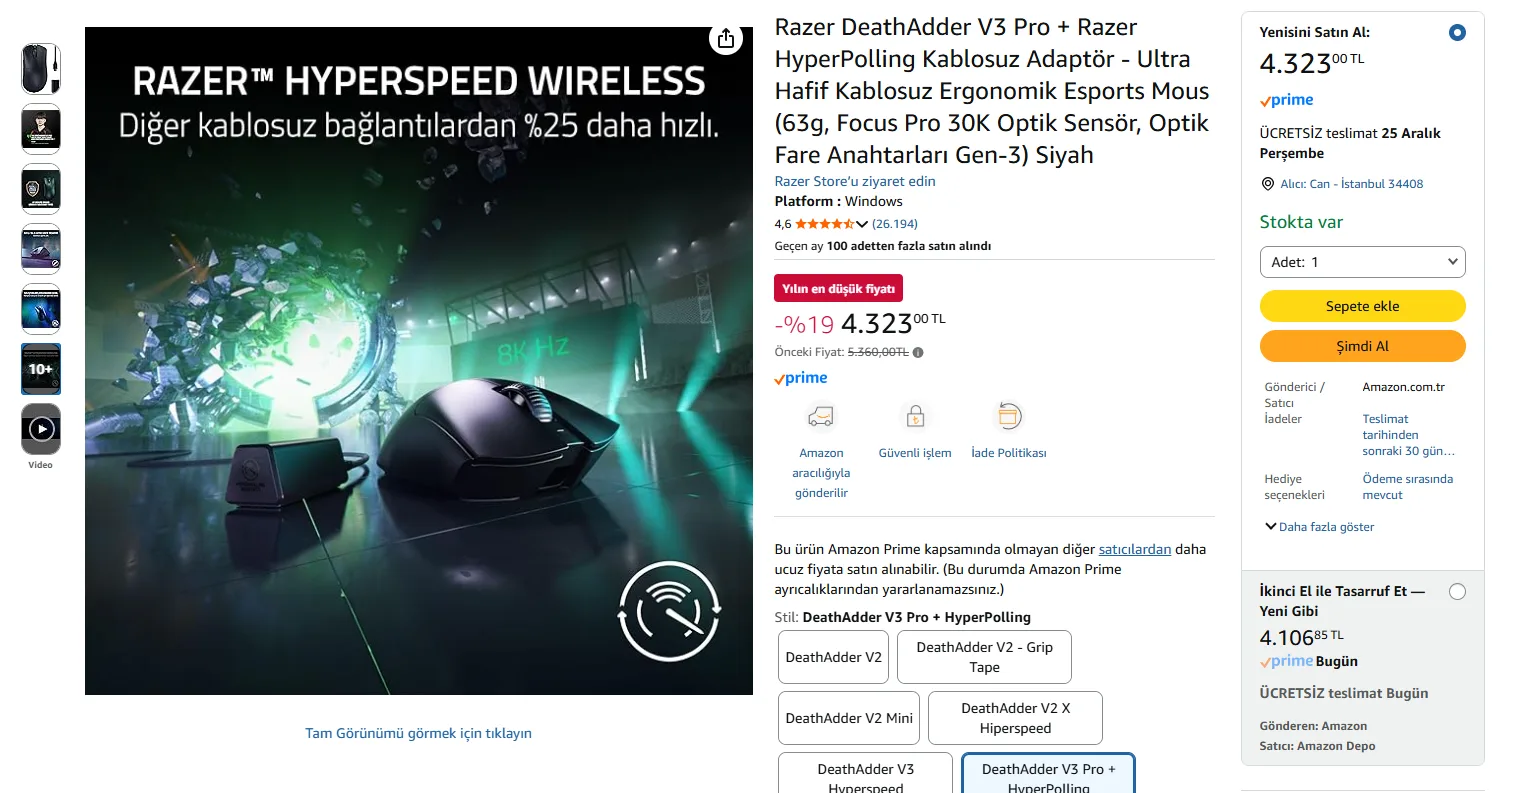
Task: Expand Daha fazla göster details
Action: point(1319,527)
